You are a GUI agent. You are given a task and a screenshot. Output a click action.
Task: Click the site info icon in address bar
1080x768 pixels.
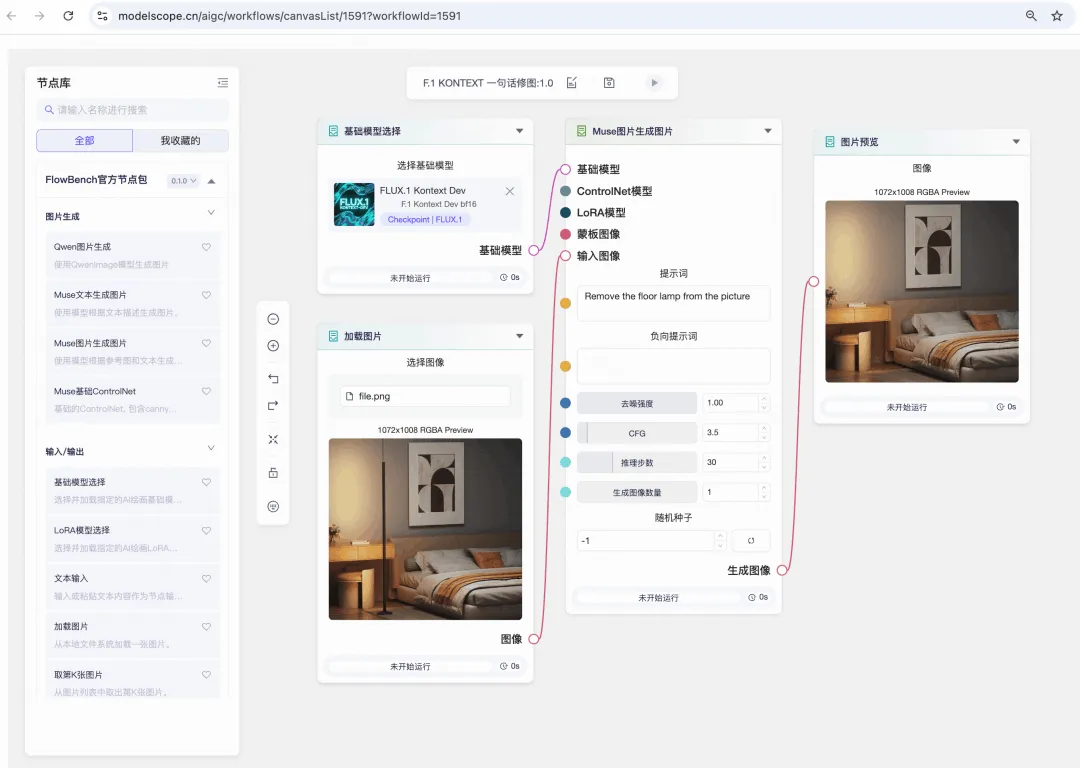click(x=103, y=15)
